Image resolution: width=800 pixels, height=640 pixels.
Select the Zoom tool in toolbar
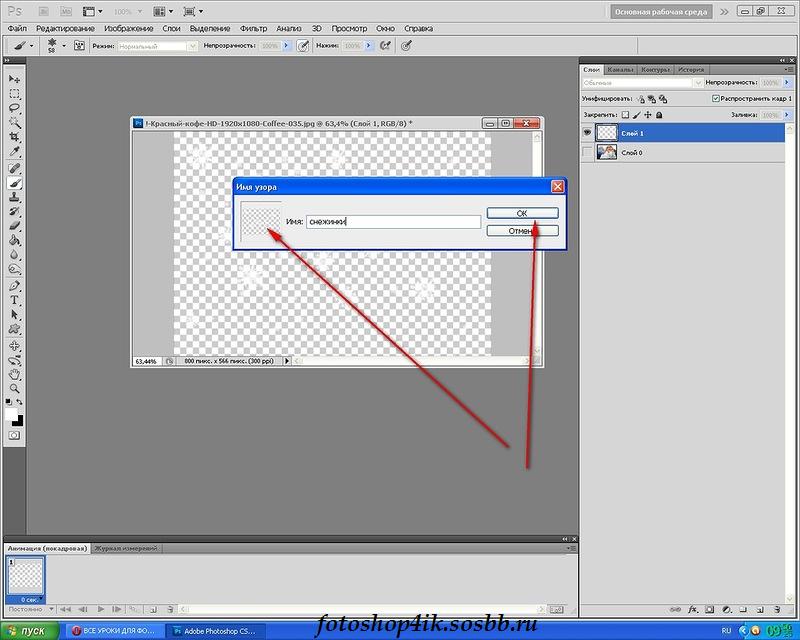pyautogui.click(x=14, y=389)
